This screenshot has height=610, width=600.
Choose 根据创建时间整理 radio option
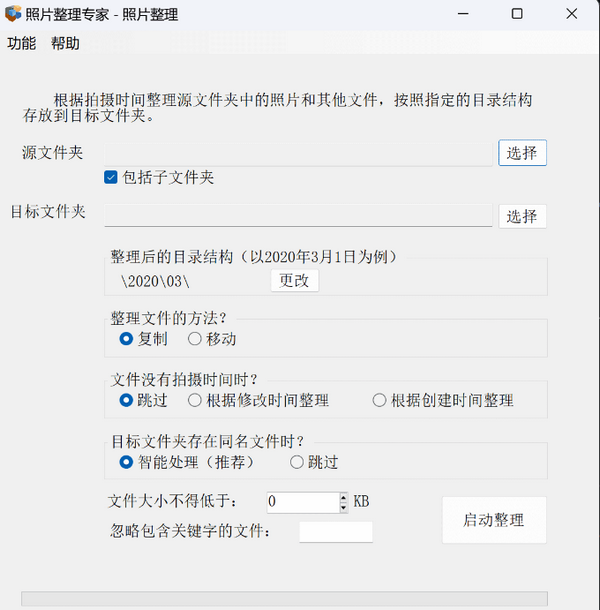click(379, 400)
